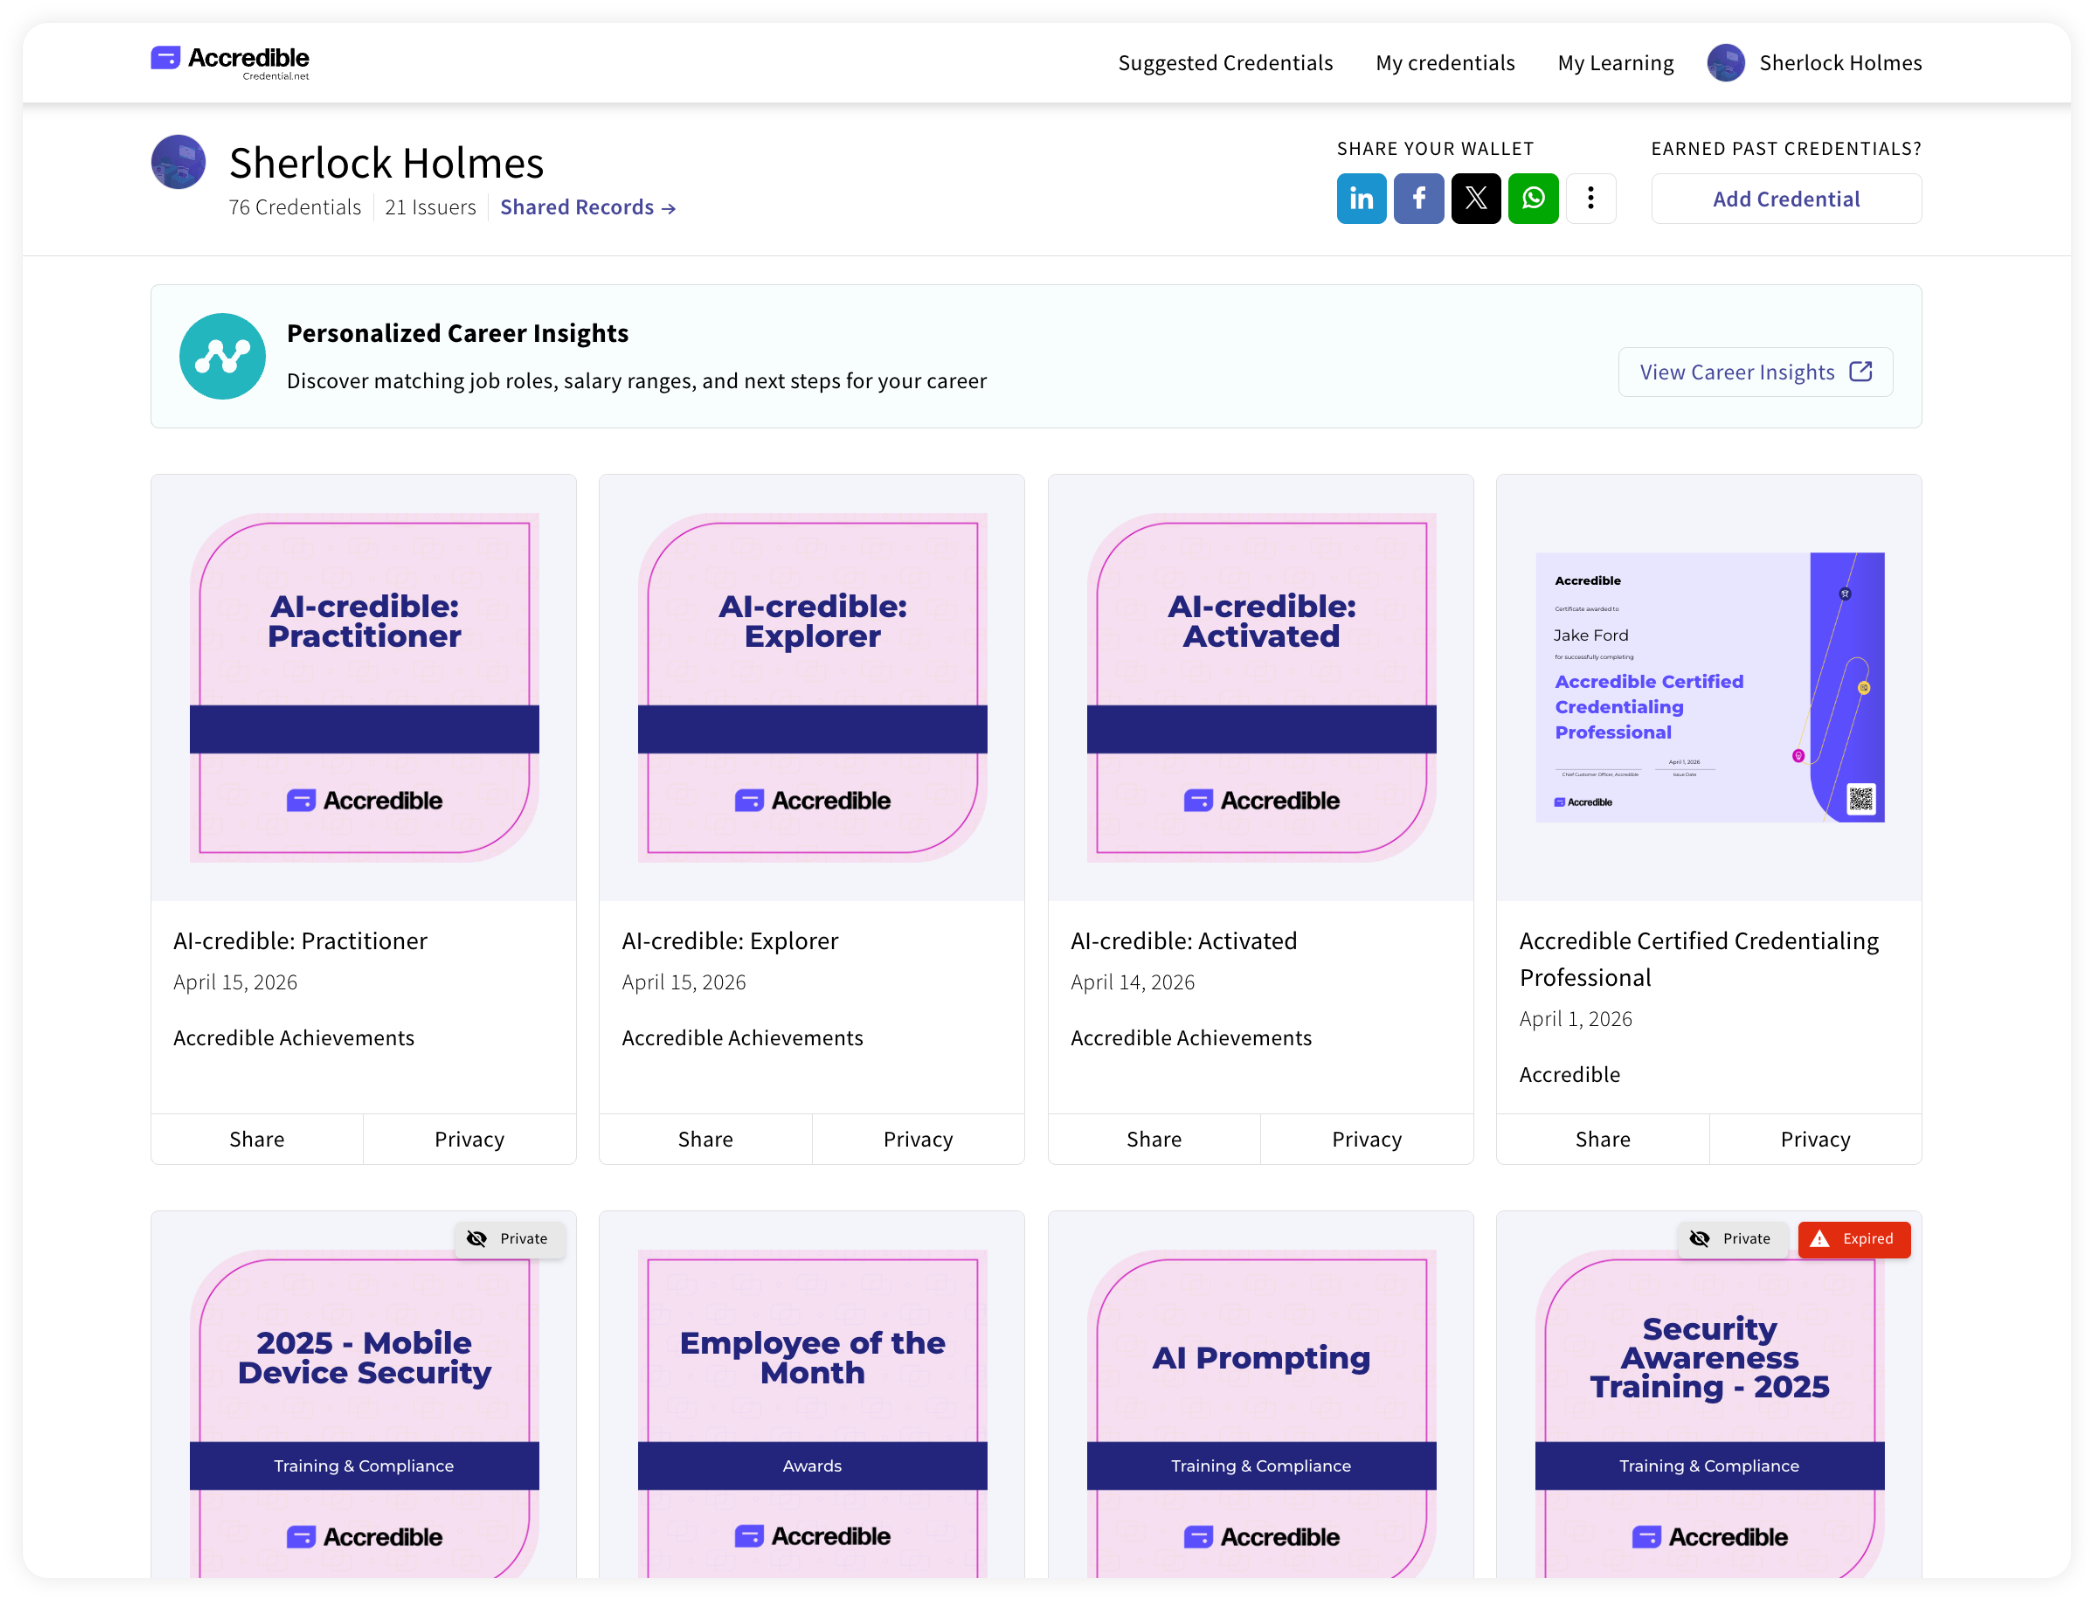
Task: Open My Learning
Action: point(1615,63)
